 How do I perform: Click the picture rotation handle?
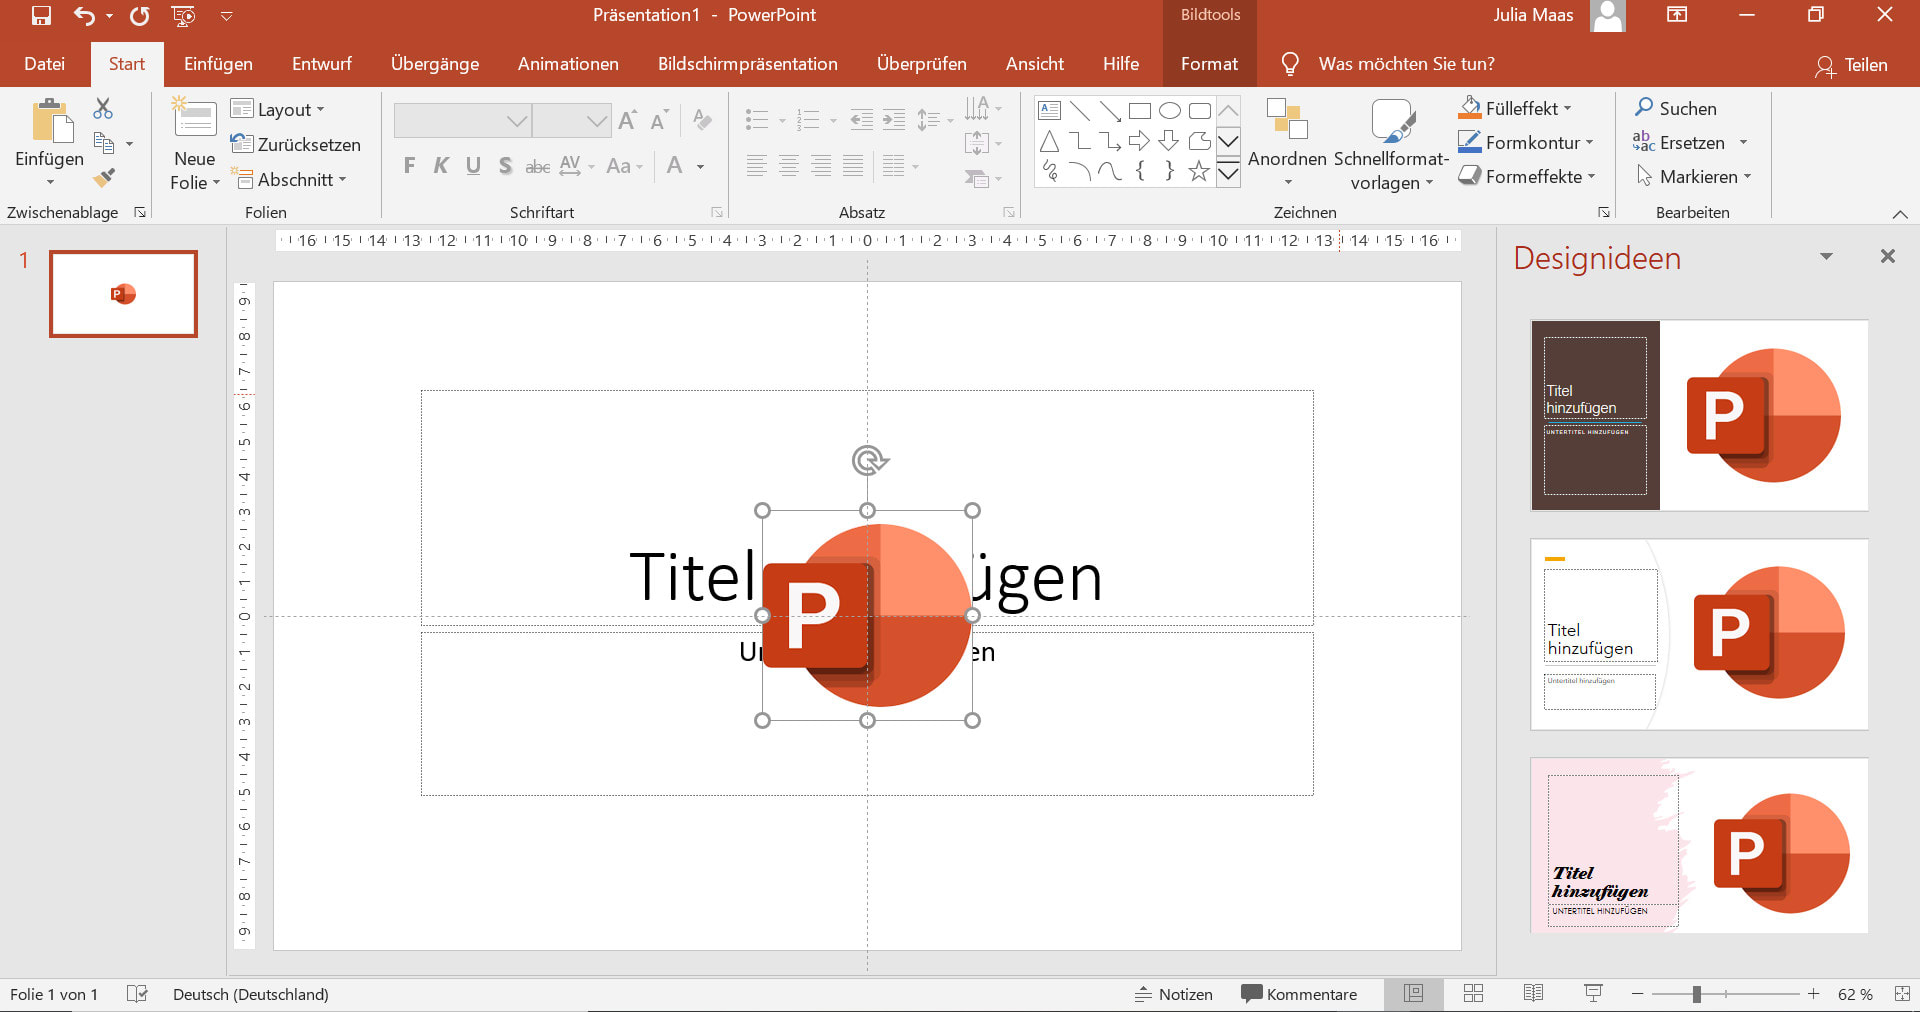click(x=869, y=460)
